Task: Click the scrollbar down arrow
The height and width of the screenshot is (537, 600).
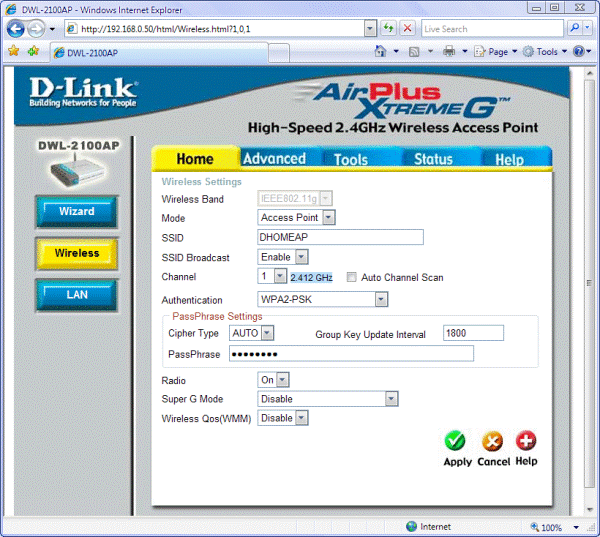Action: pos(590,509)
